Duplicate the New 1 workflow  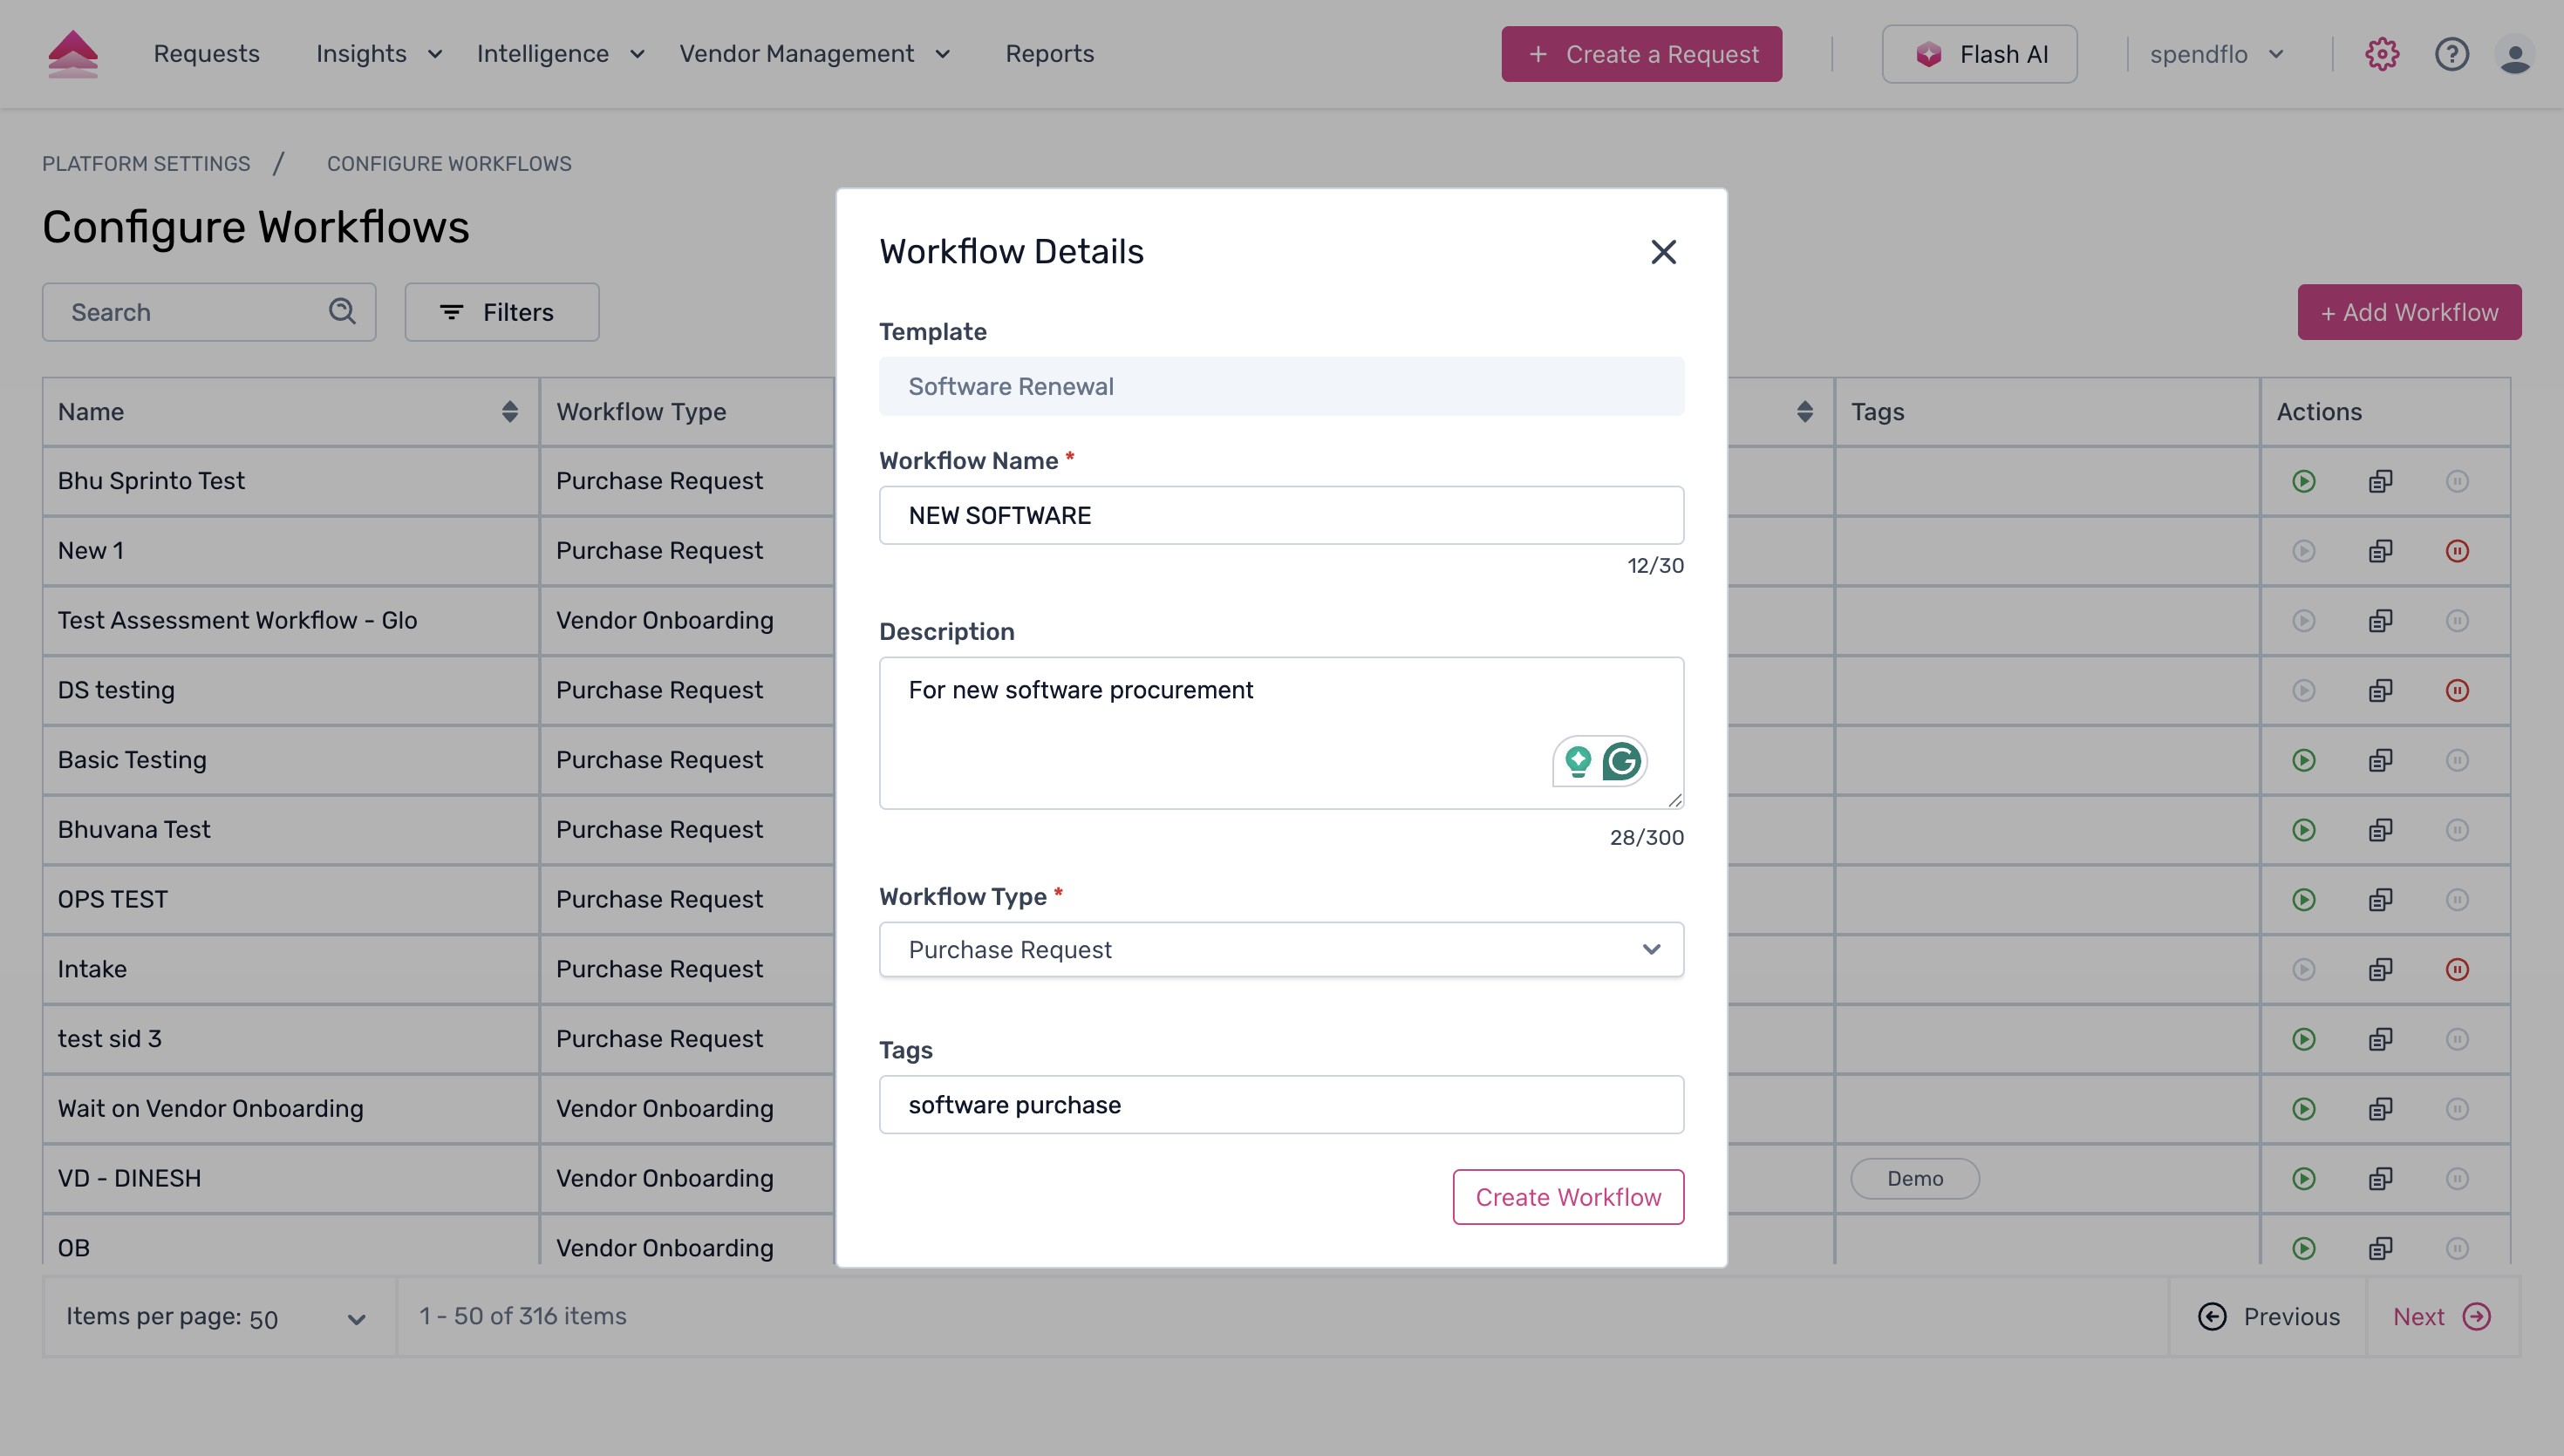(2380, 551)
